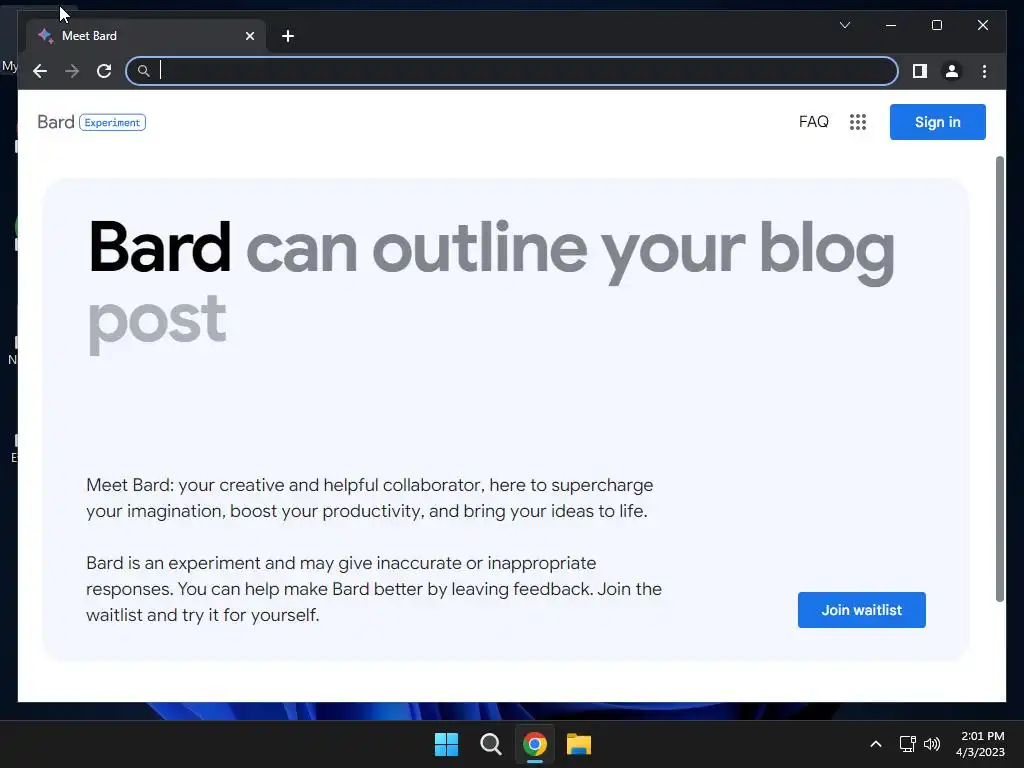1024x768 pixels.
Task: Open the browser side panel
Action: pos(920,71)
